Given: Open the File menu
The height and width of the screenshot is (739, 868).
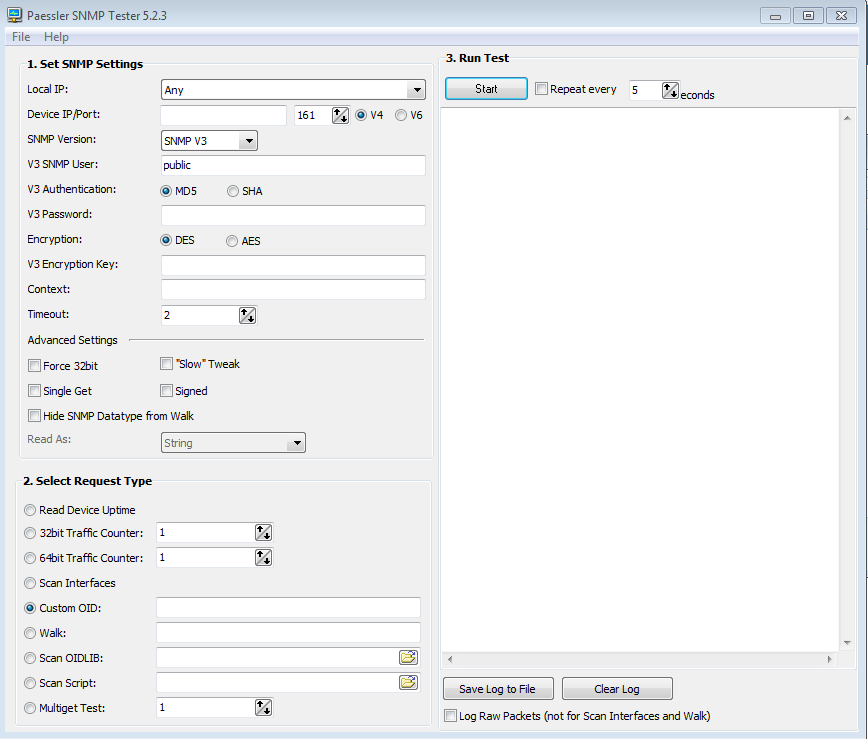Looking at the screenshot, I should (21, 37).
